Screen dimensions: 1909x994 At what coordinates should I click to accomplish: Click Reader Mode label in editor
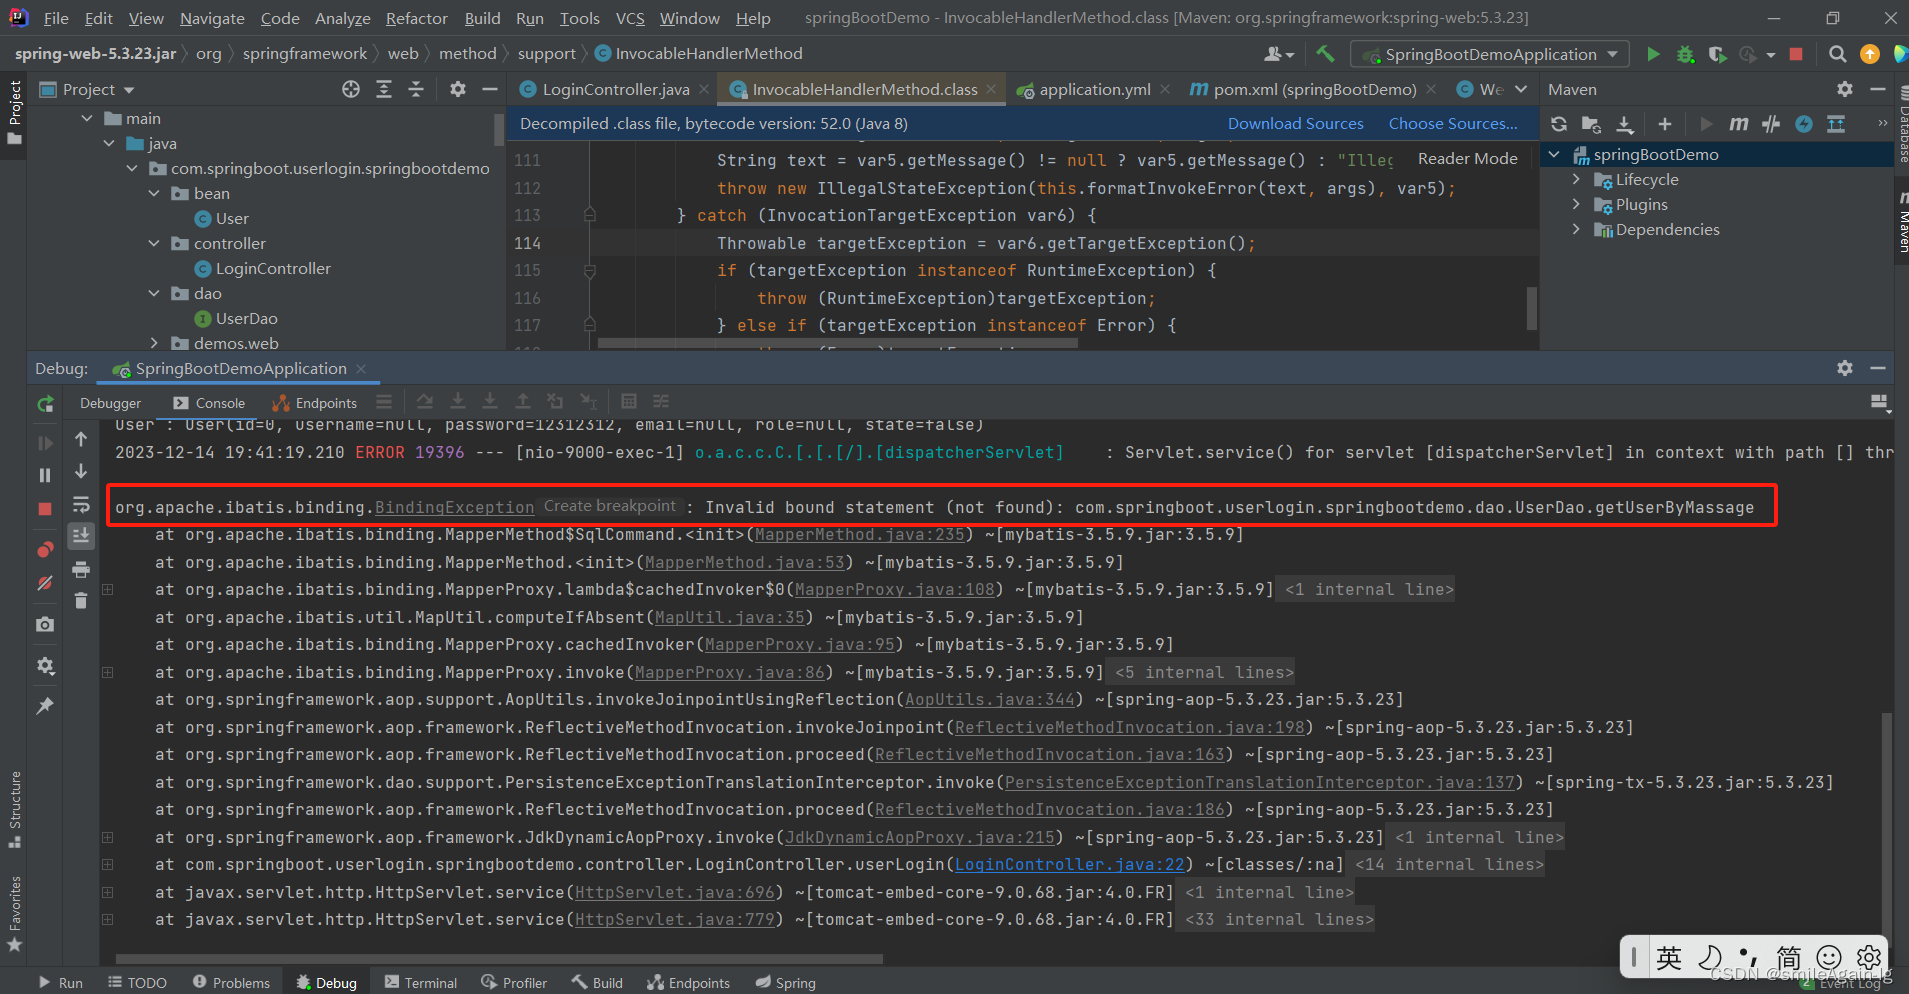tap(1467, 159)
